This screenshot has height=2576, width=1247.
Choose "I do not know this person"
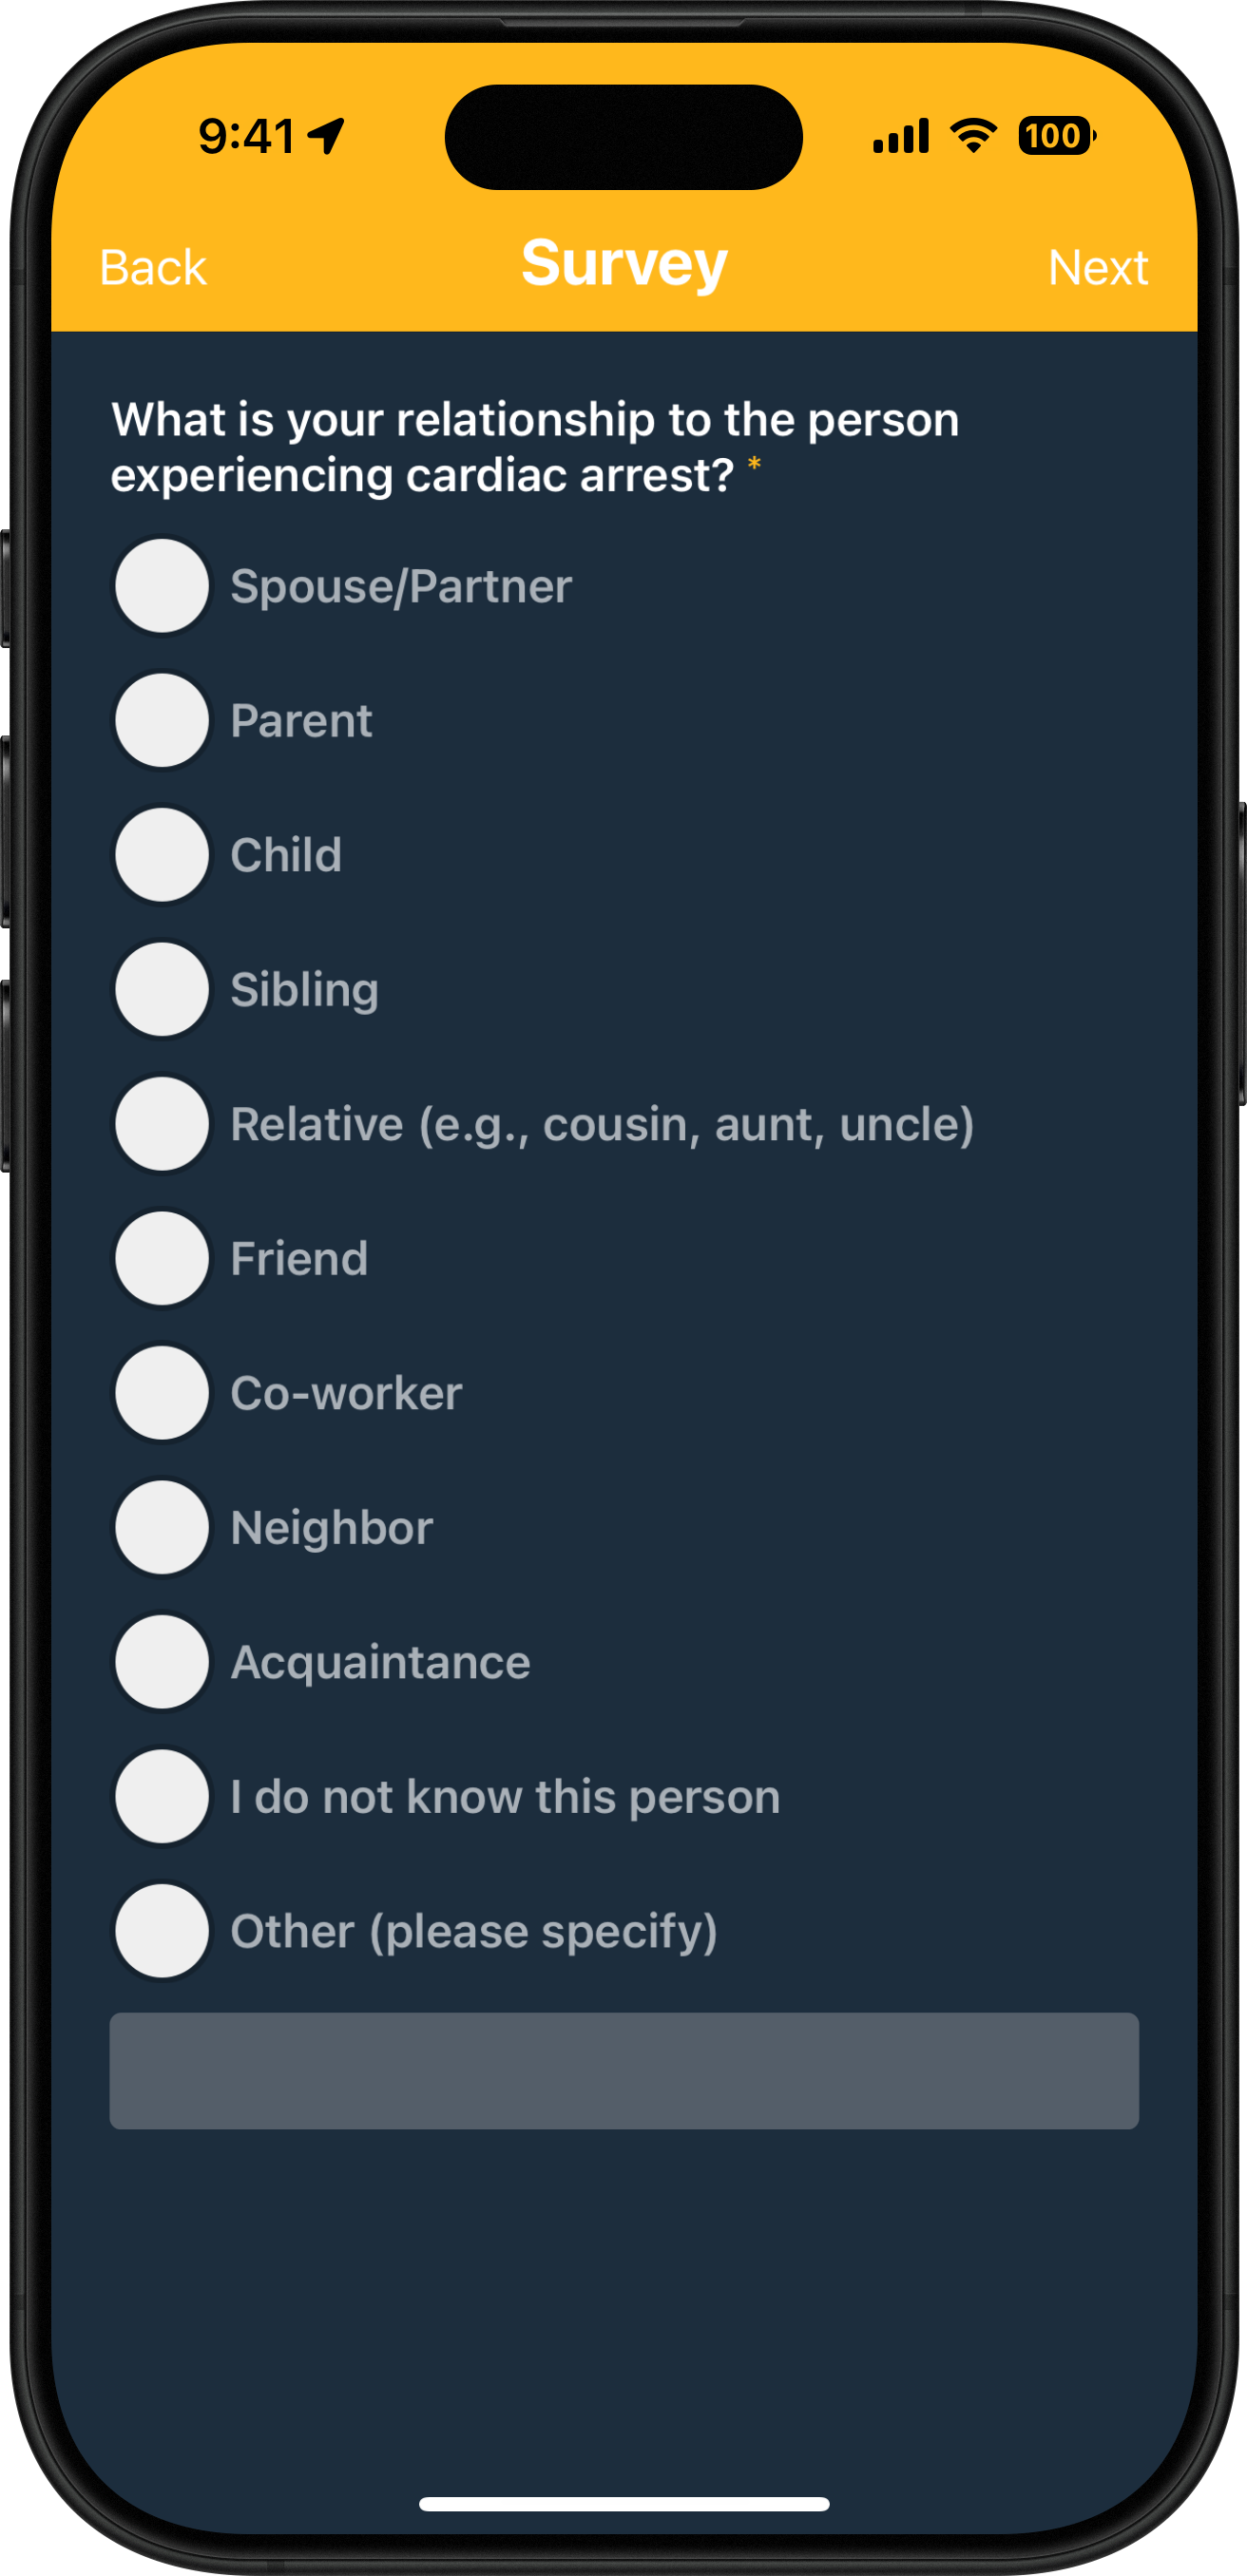point(162,1796)
